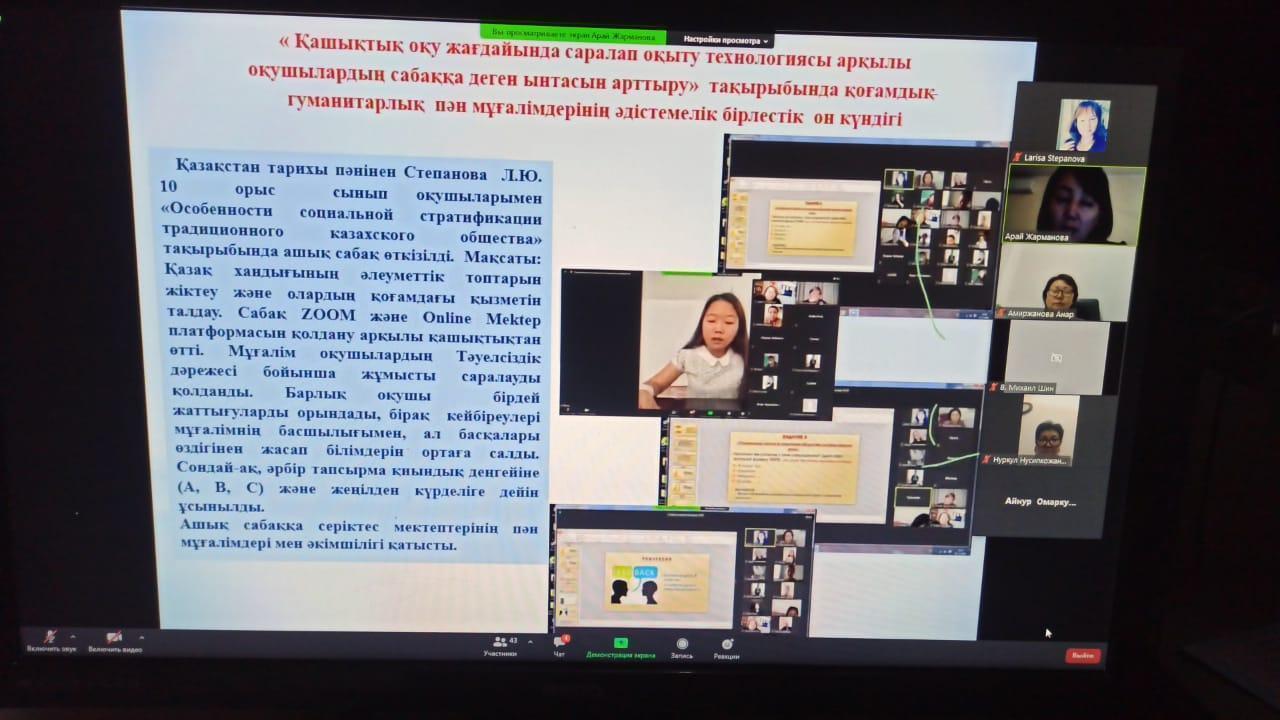The height and width of the screenshot is (720, 1280).
Task: Open Настройки просмотра view options dropdown
Action: point(732,41)
